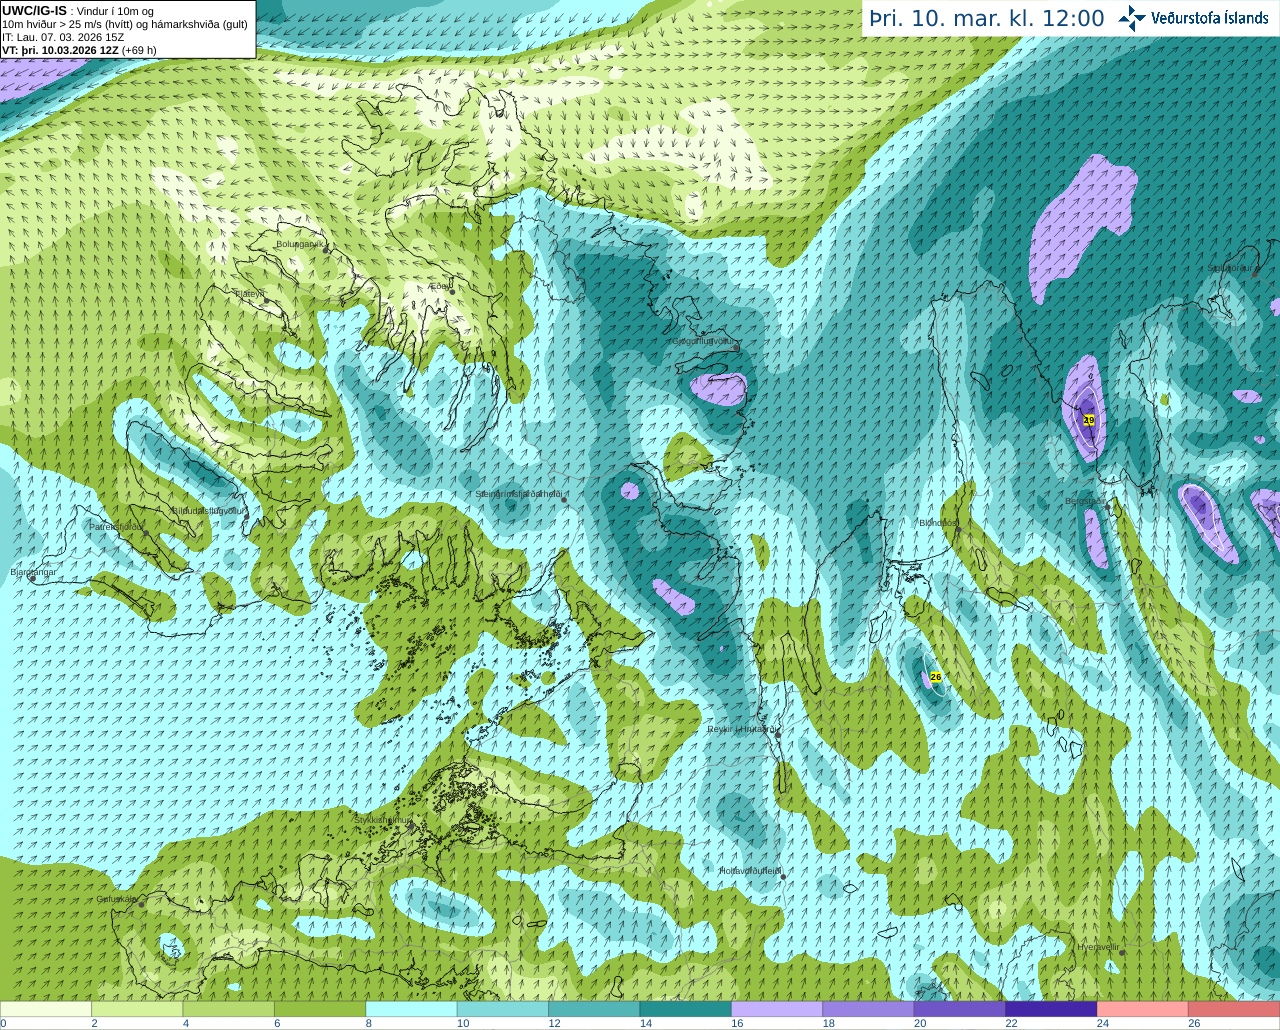Click the Bíldudalsflugvöllur station label
Screen dimensions: 1280x1030
click(209, 510)
